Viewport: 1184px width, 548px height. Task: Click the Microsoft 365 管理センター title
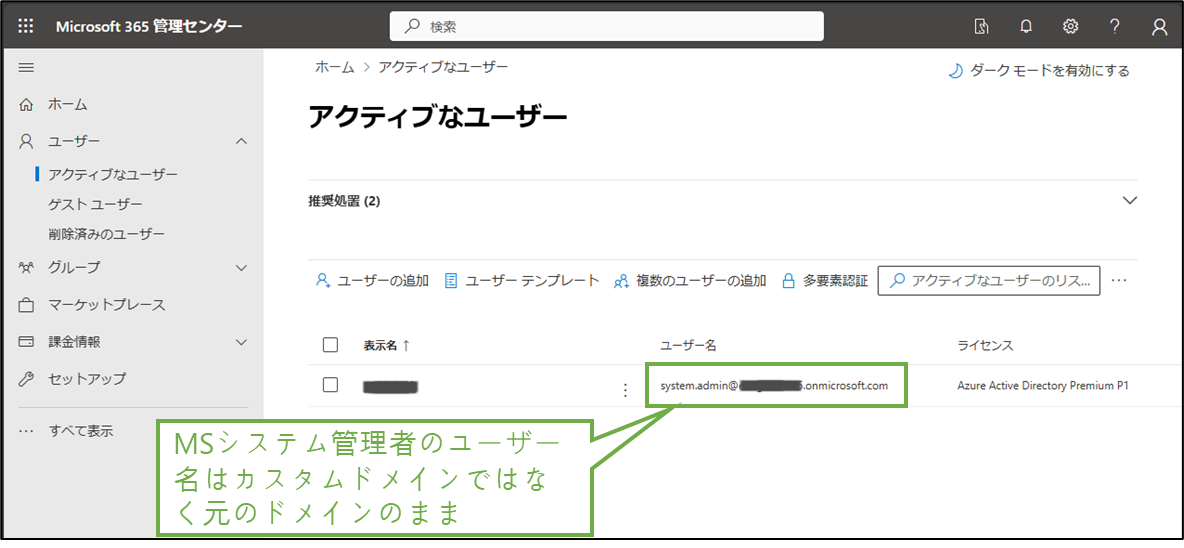(150, 27)
